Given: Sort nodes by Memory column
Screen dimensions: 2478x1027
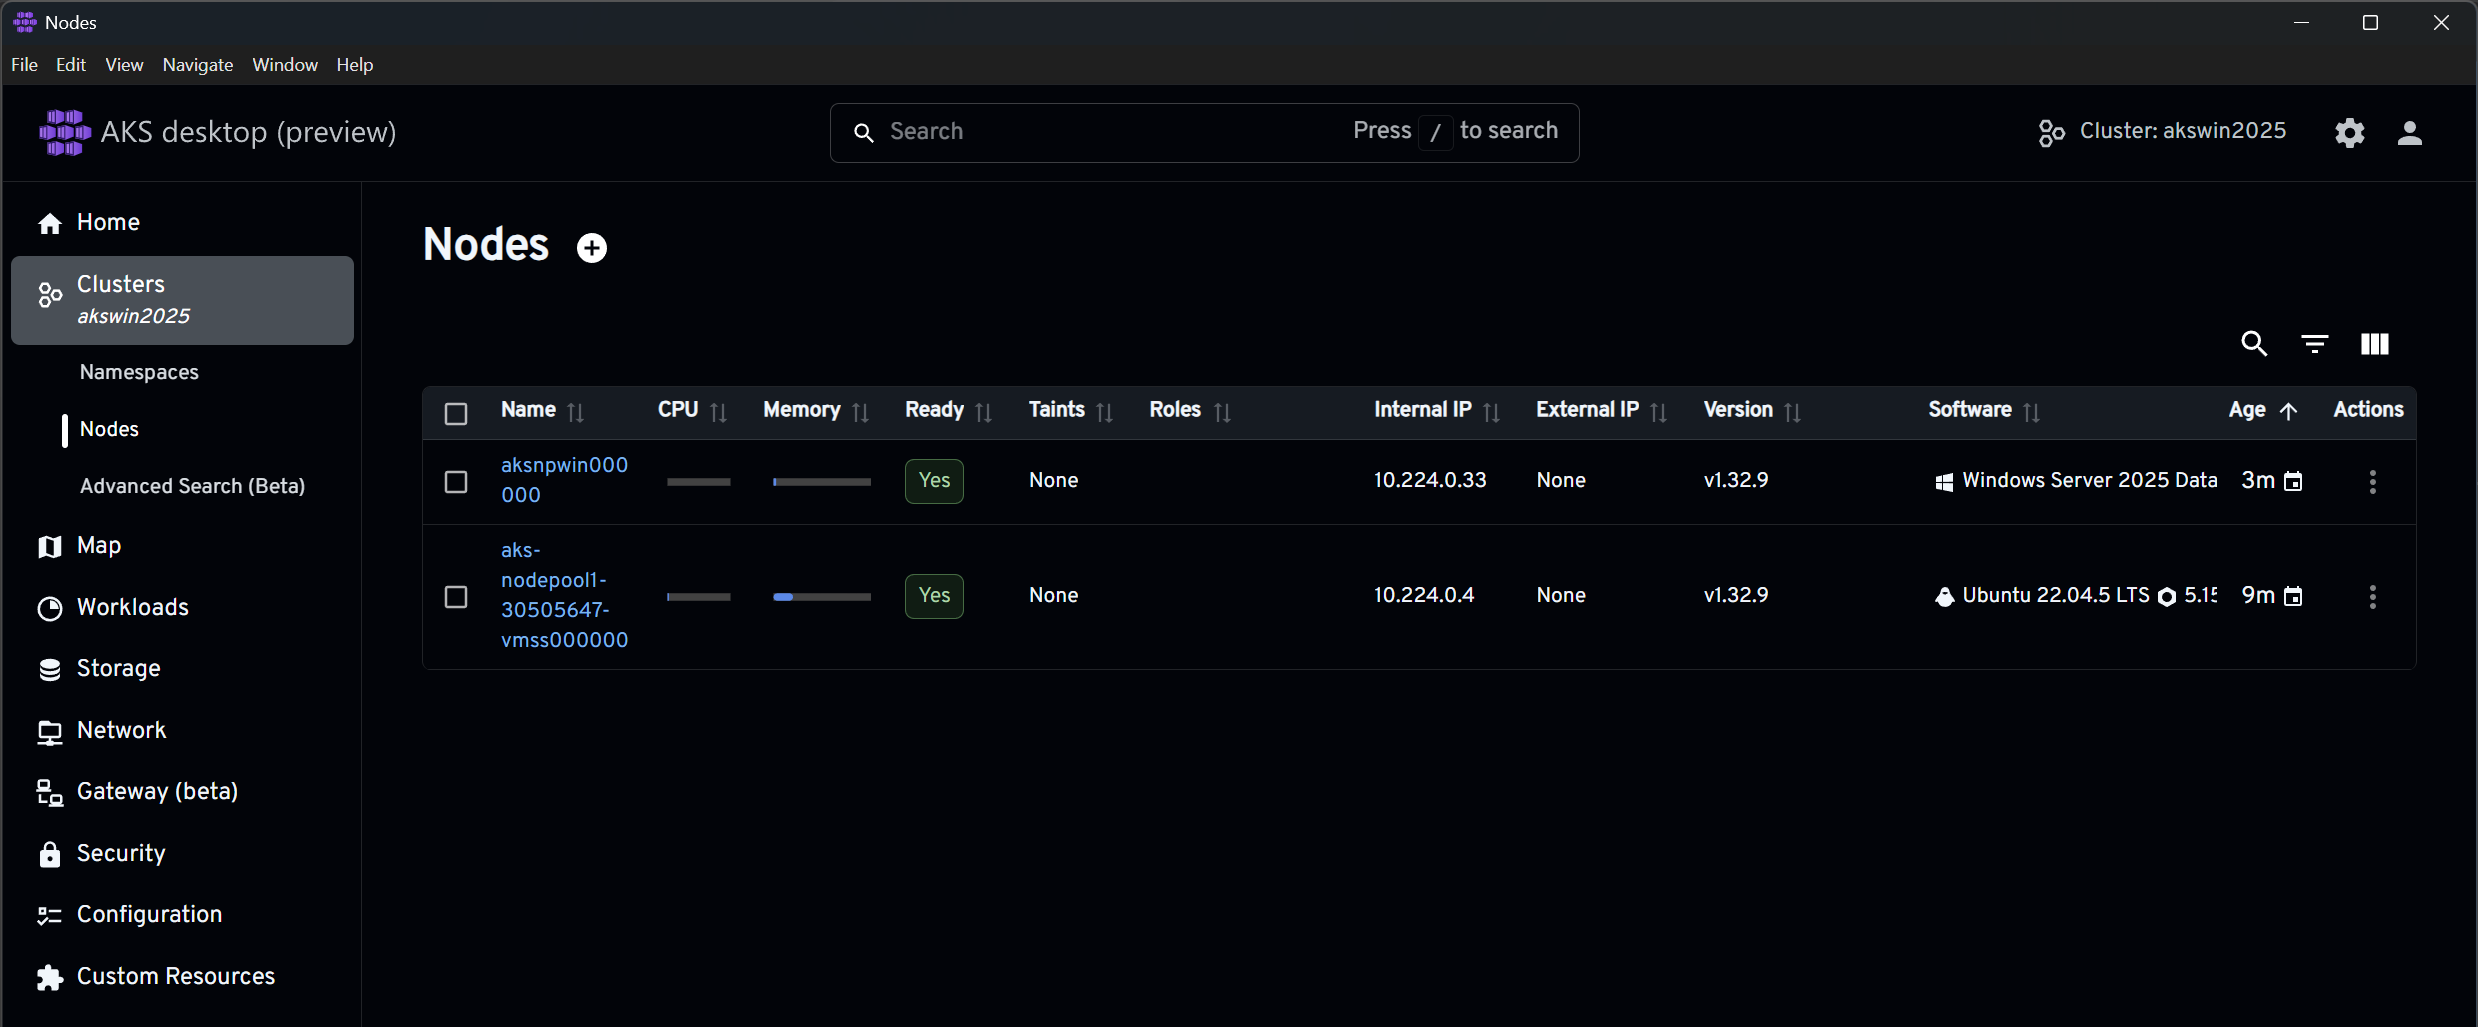Looking at the screenshot, I should 860,411.
